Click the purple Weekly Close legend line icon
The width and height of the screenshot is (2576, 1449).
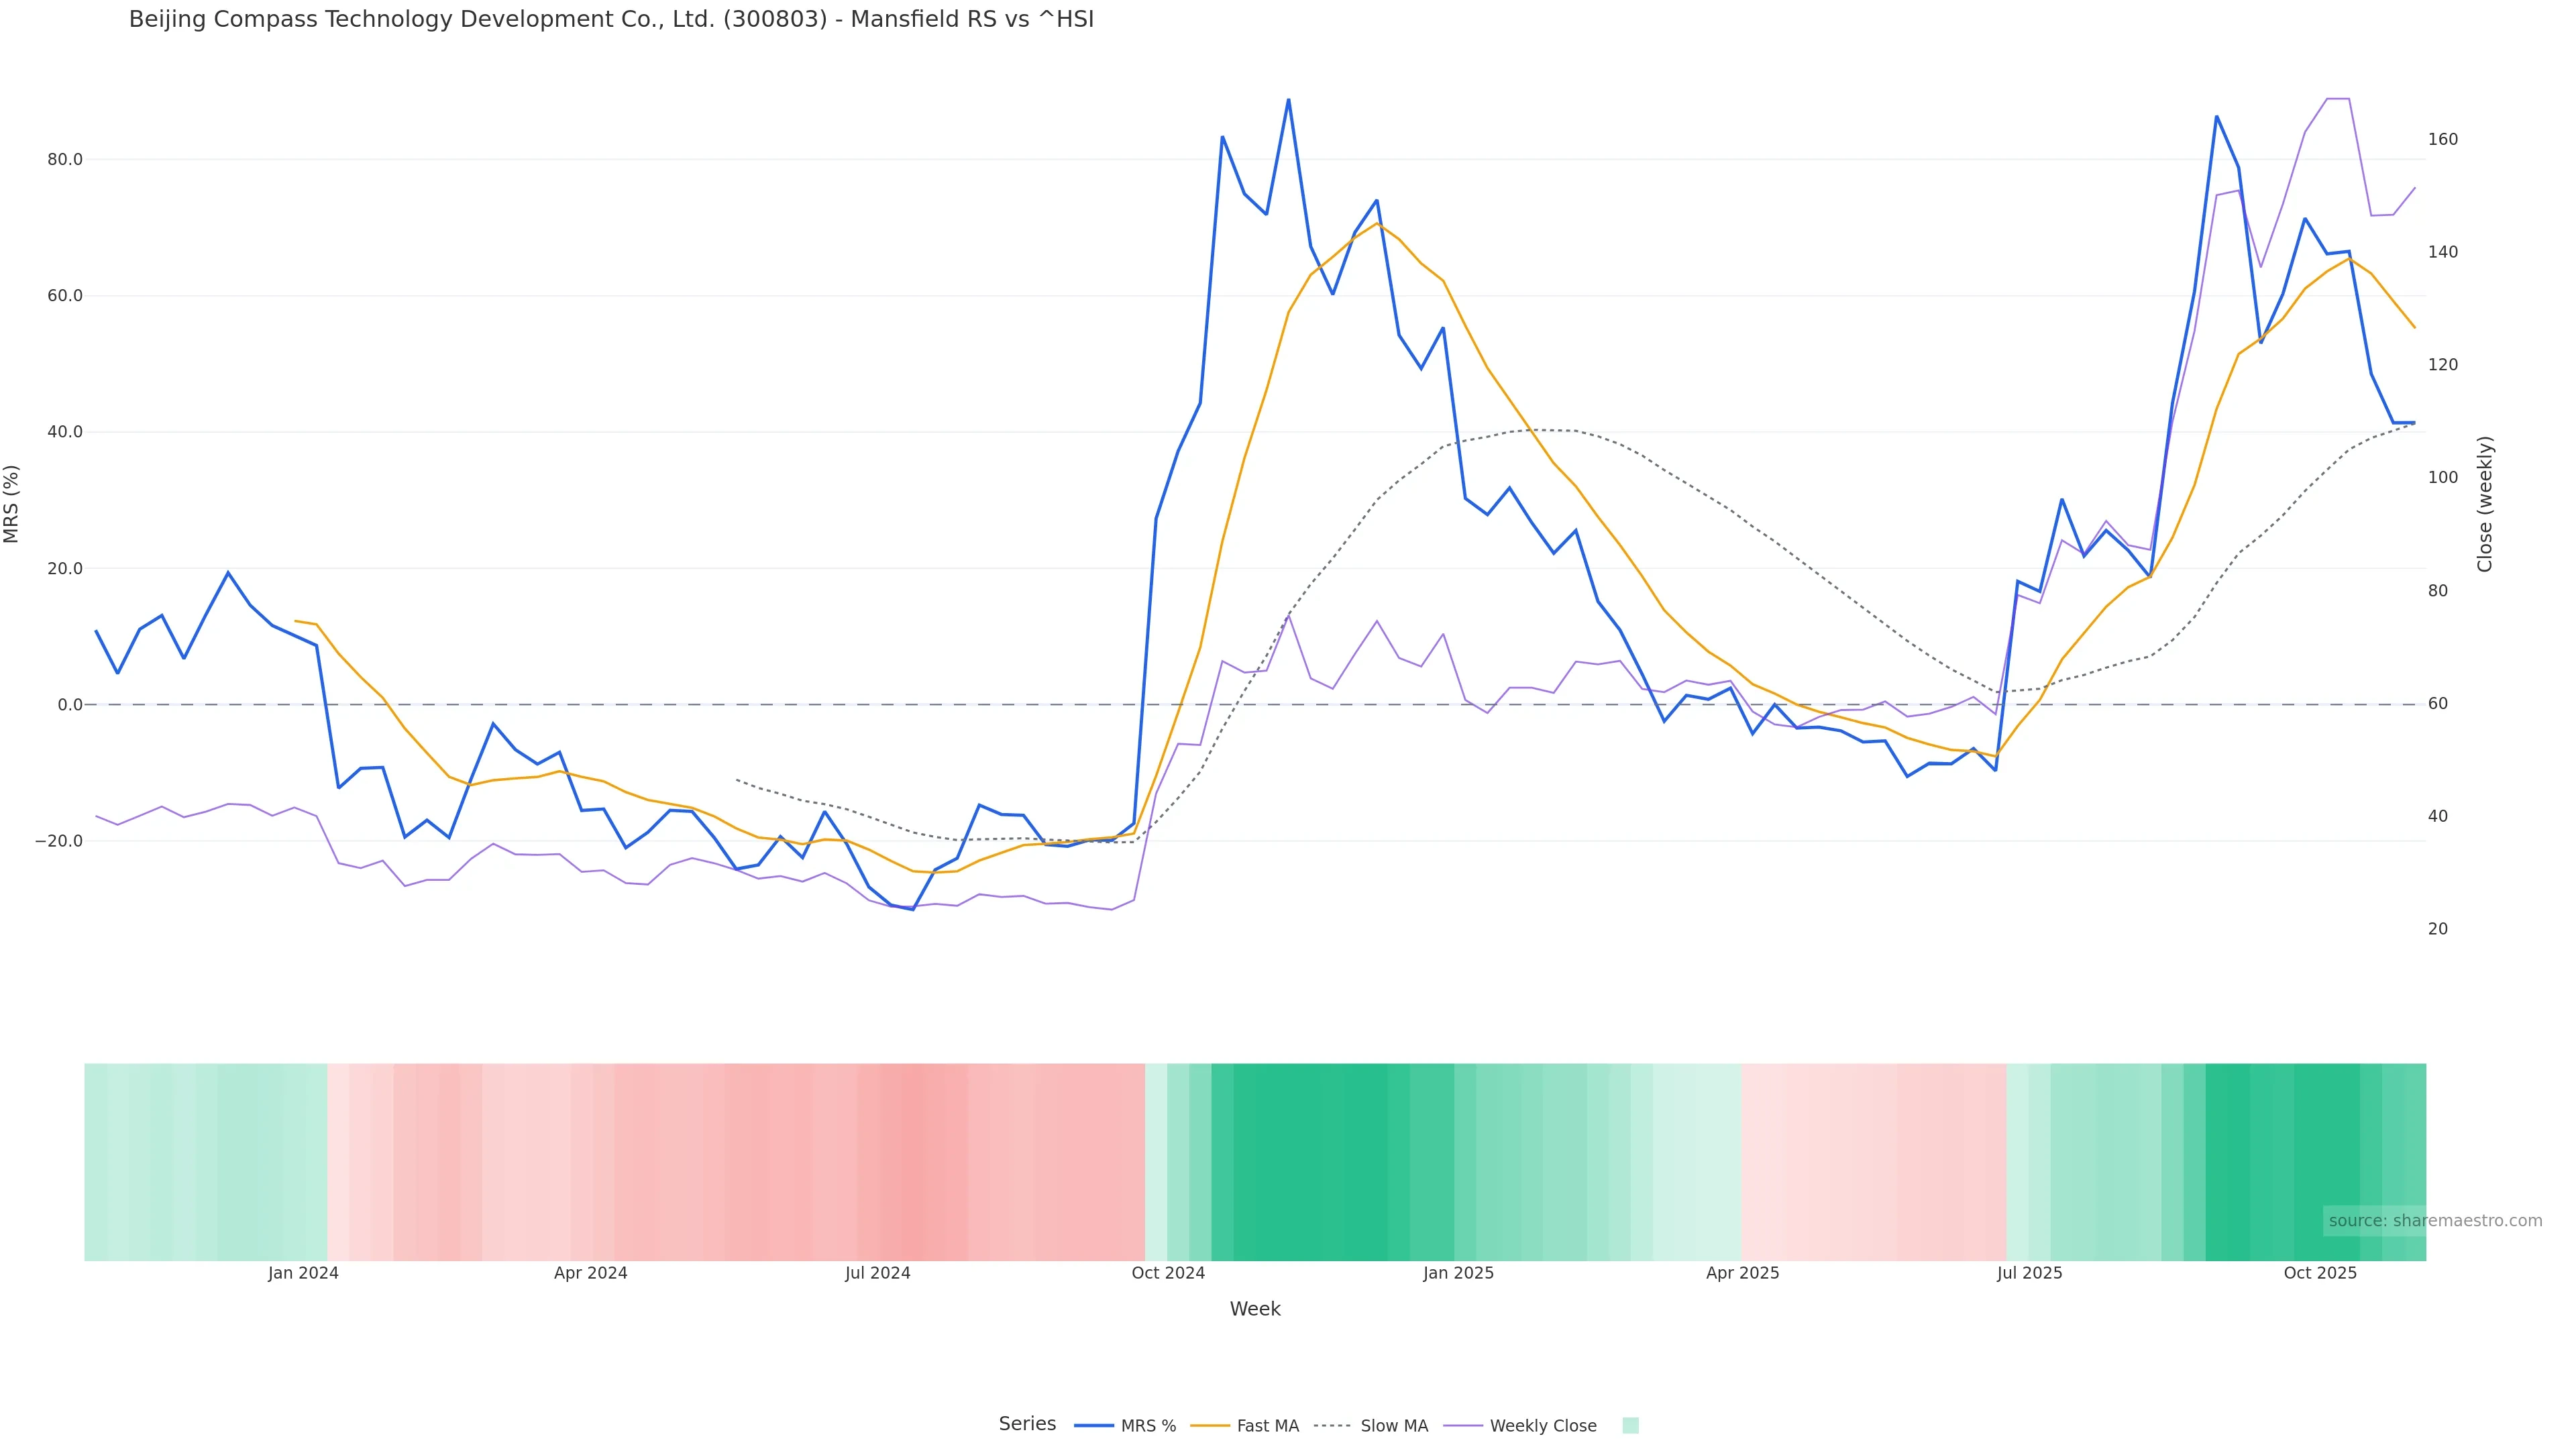point(1463,1426)
